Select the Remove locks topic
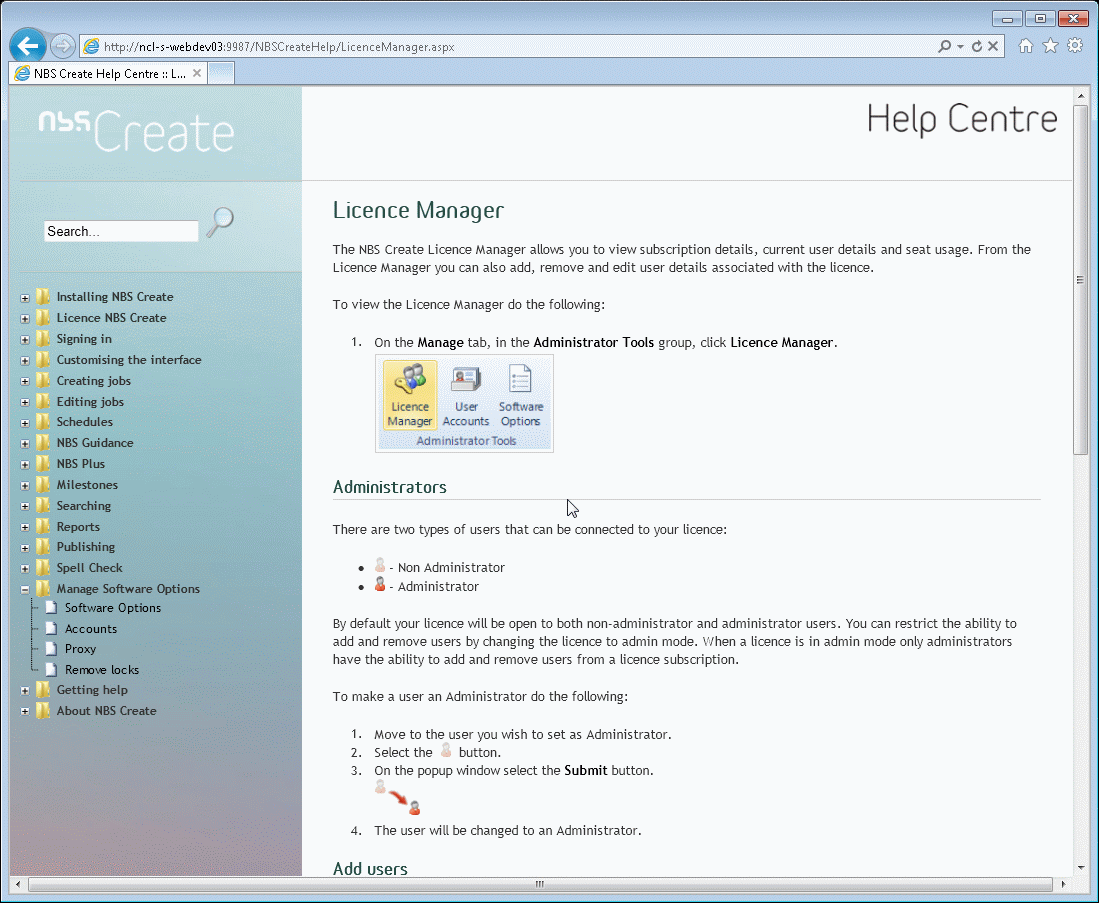 click(104, 669)
